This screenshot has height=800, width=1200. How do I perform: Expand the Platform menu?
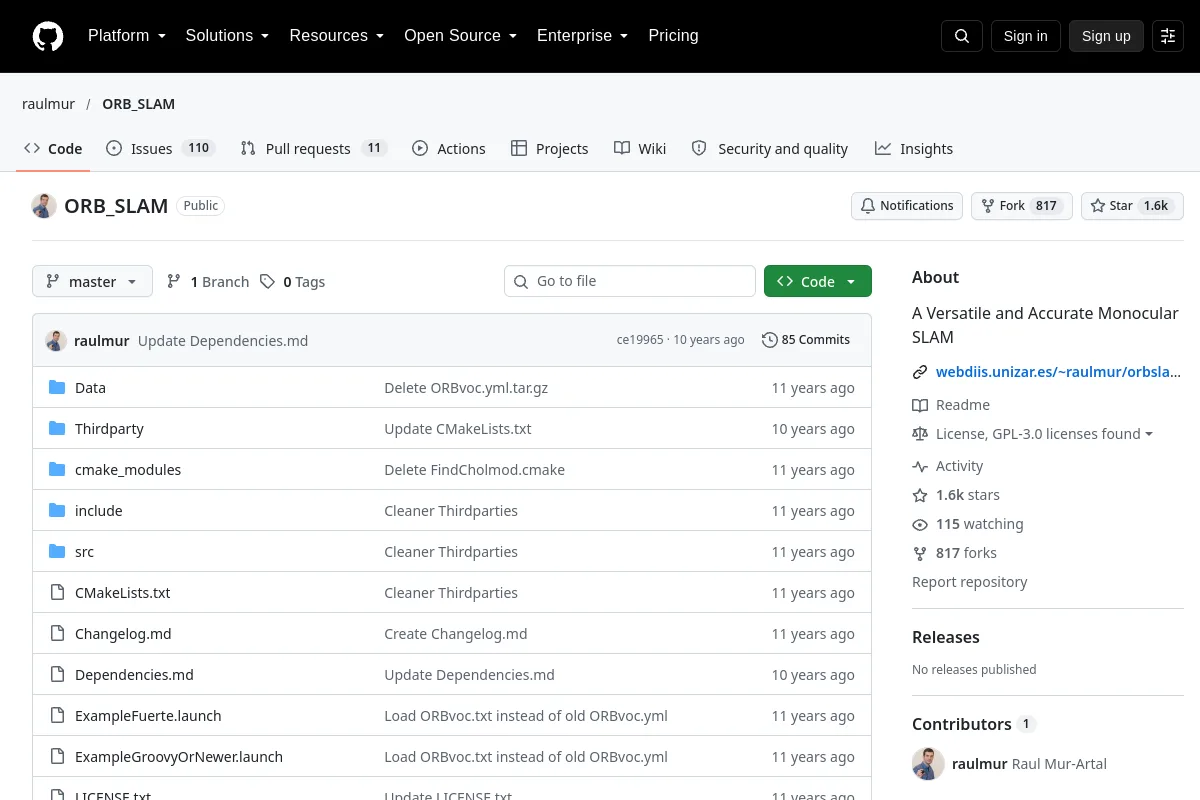coord(127,36)
